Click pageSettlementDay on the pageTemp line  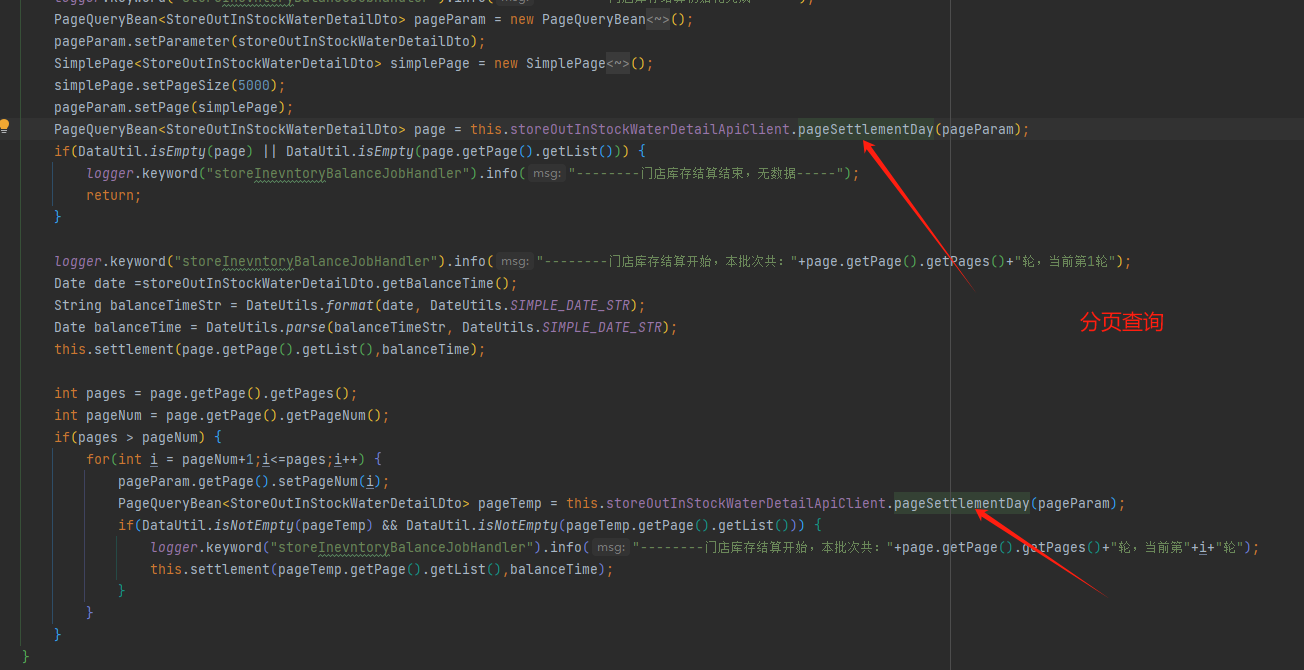click(x=961, y=503)
